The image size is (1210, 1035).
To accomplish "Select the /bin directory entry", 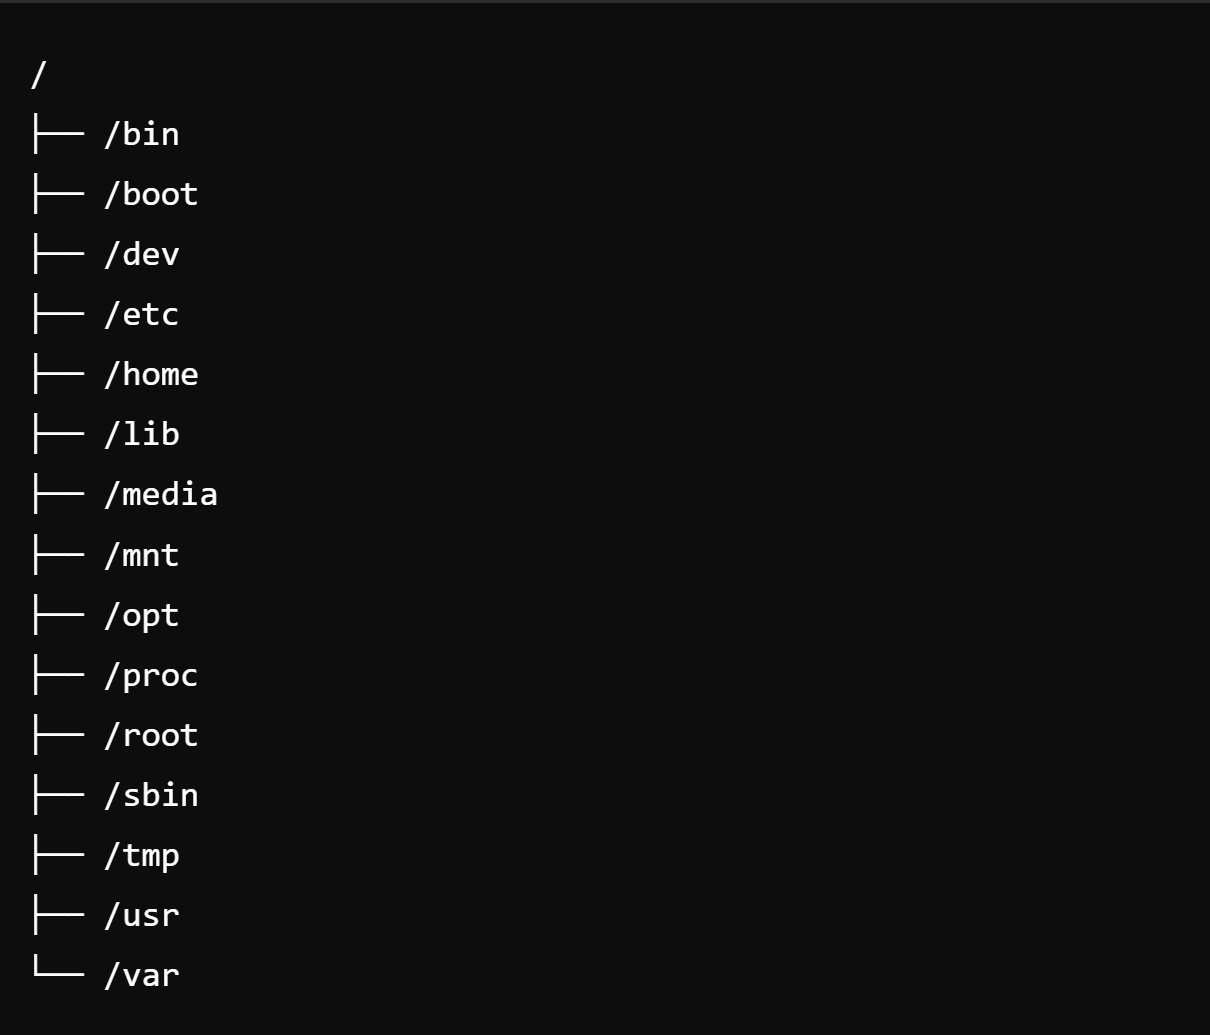I will click(142, 134).
